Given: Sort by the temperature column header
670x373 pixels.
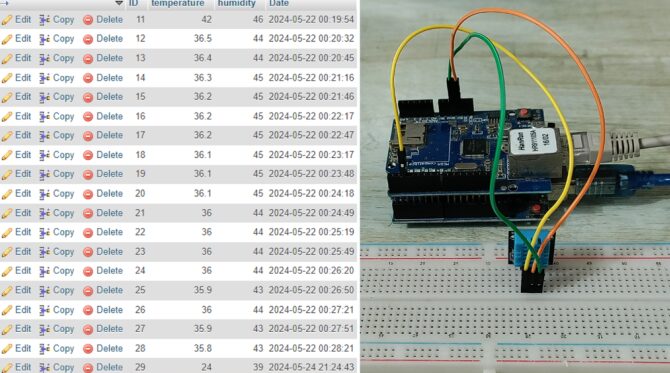Looking at the screenshot, I should click(x=178, y=3).
